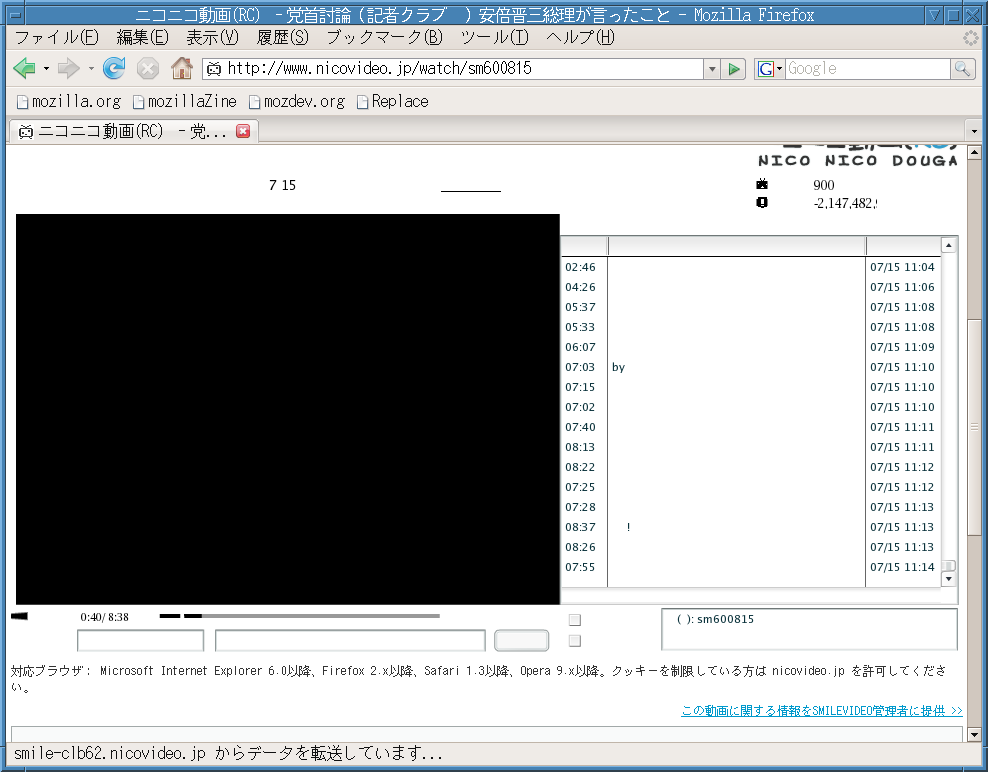988x772 pixels.
Task: Open the window menu button in title bar
Action: click(16, 14)
